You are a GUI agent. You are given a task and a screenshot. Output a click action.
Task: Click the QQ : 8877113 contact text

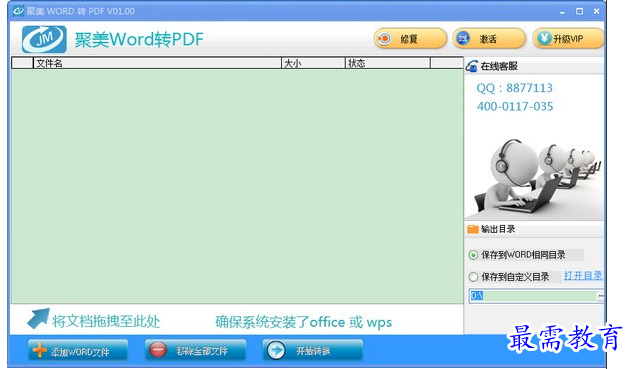pyautogui.click(x=514, y=88)
